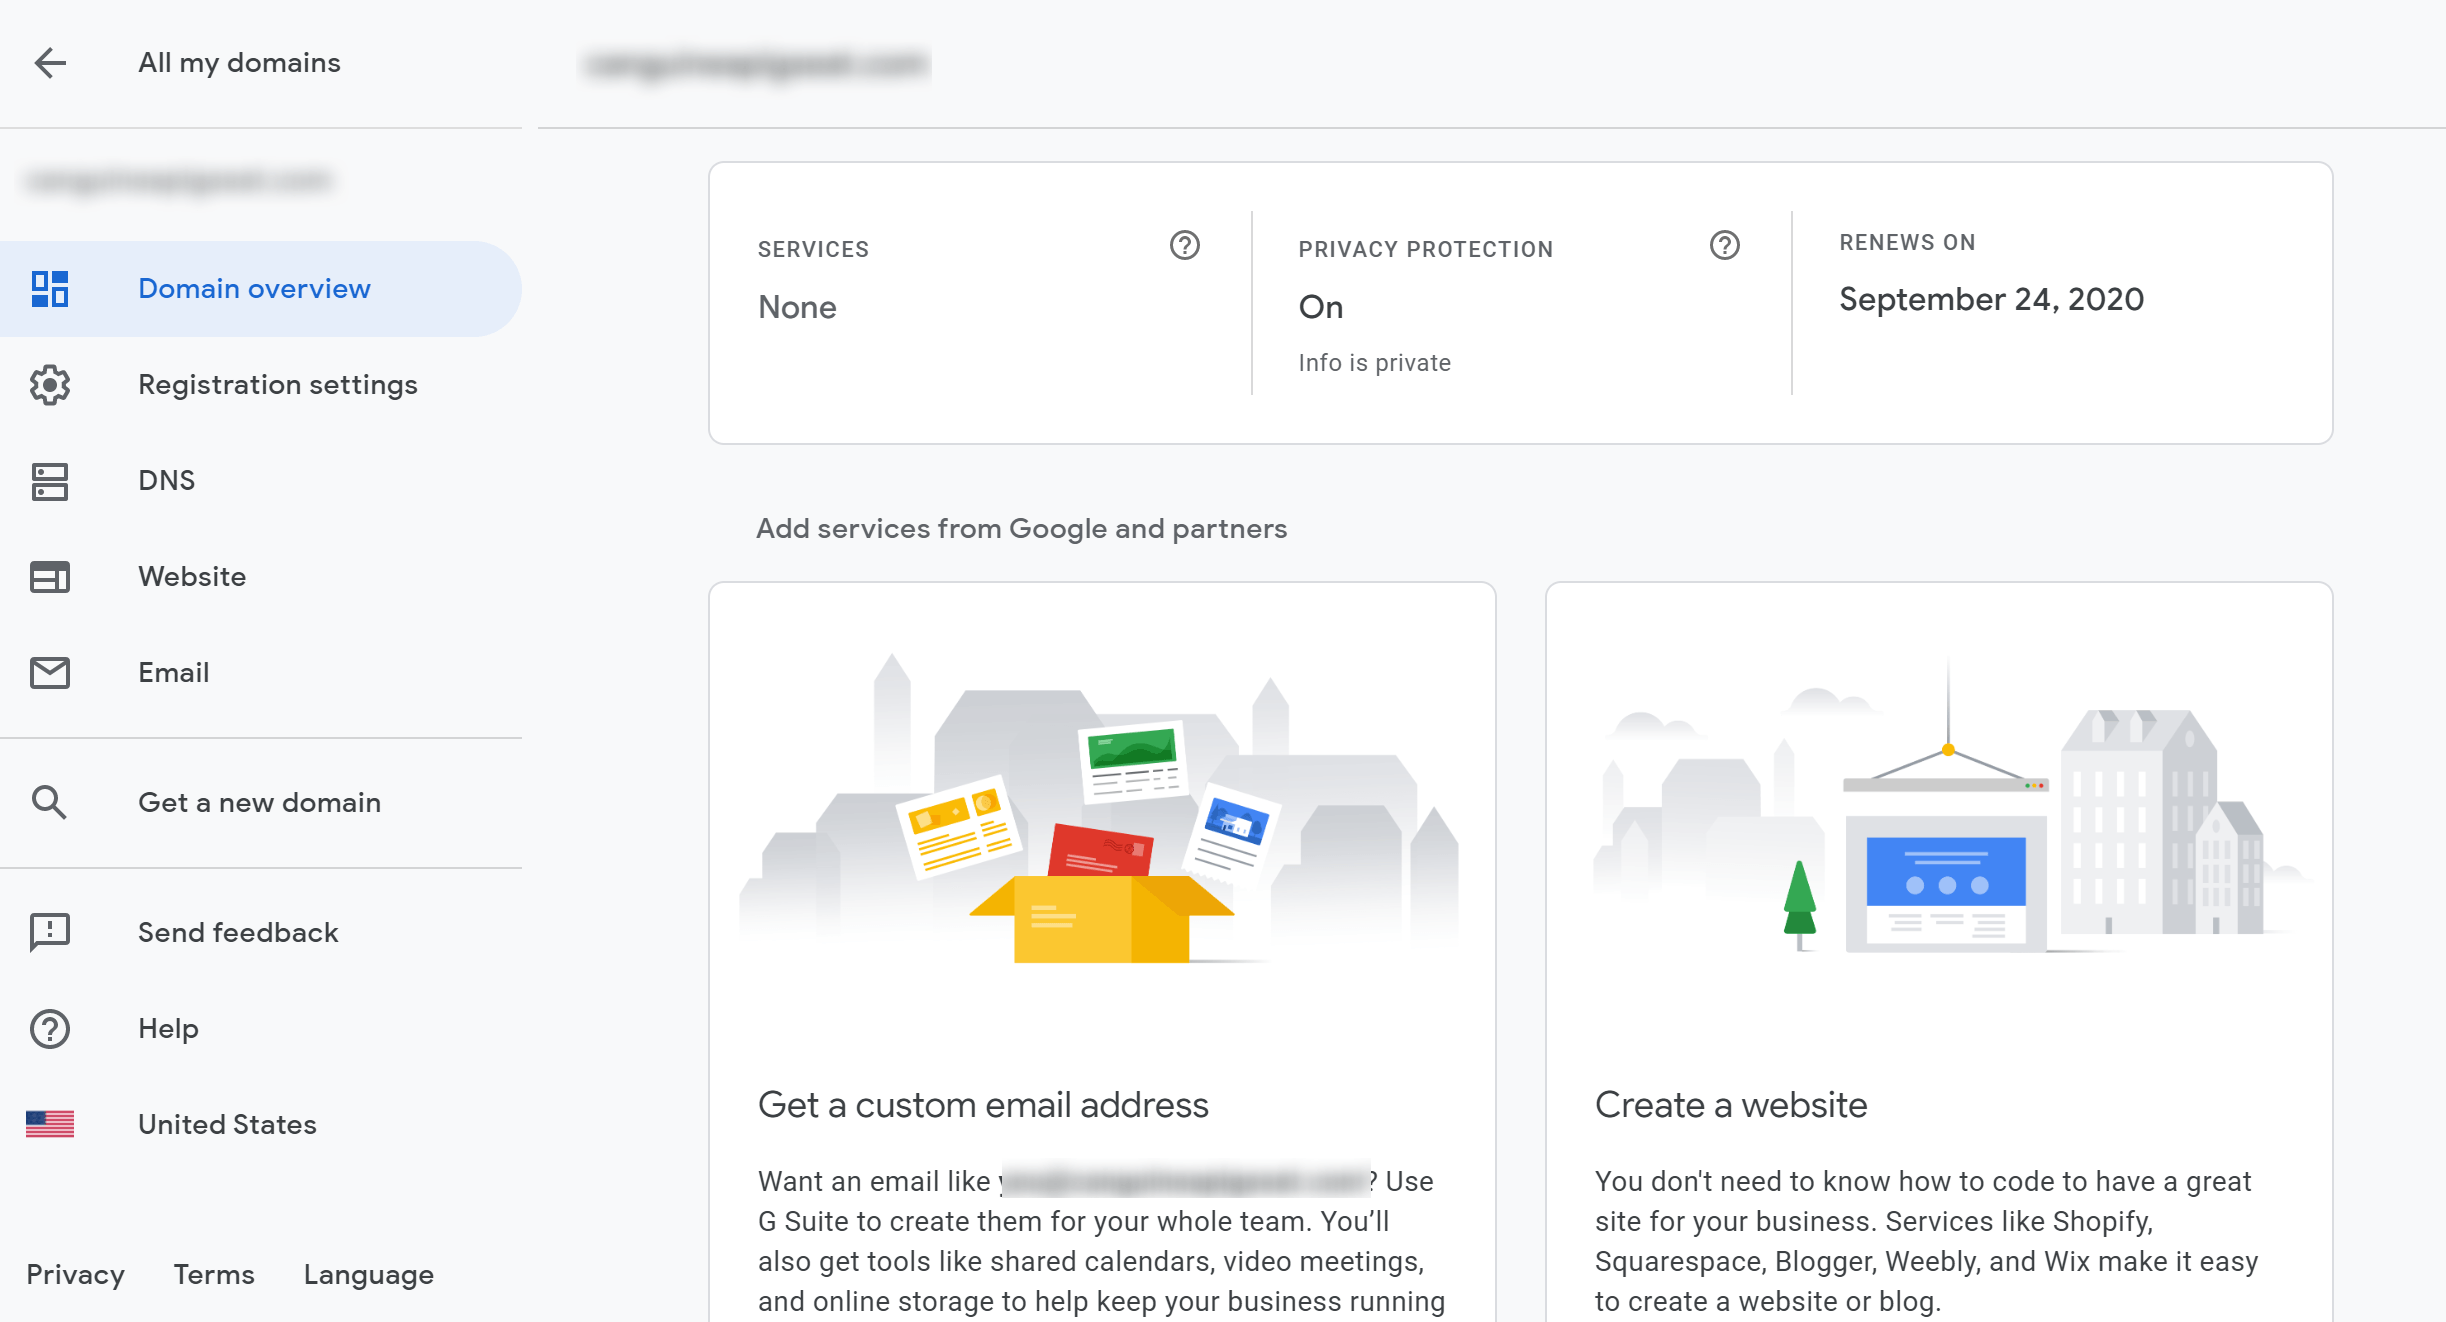Click the Get a new domain search icon
2446x1322 pixels.
click(49, 801)
